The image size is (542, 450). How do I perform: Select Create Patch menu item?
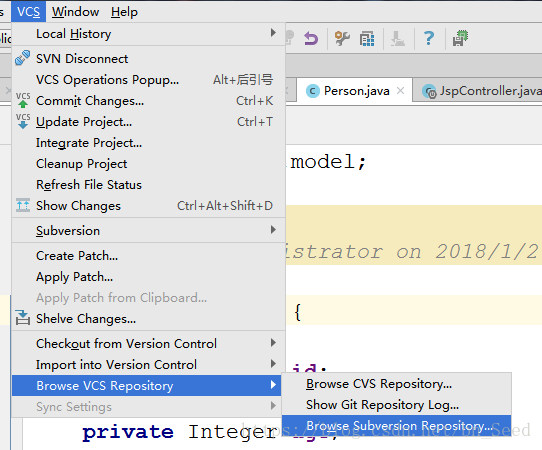149,256
